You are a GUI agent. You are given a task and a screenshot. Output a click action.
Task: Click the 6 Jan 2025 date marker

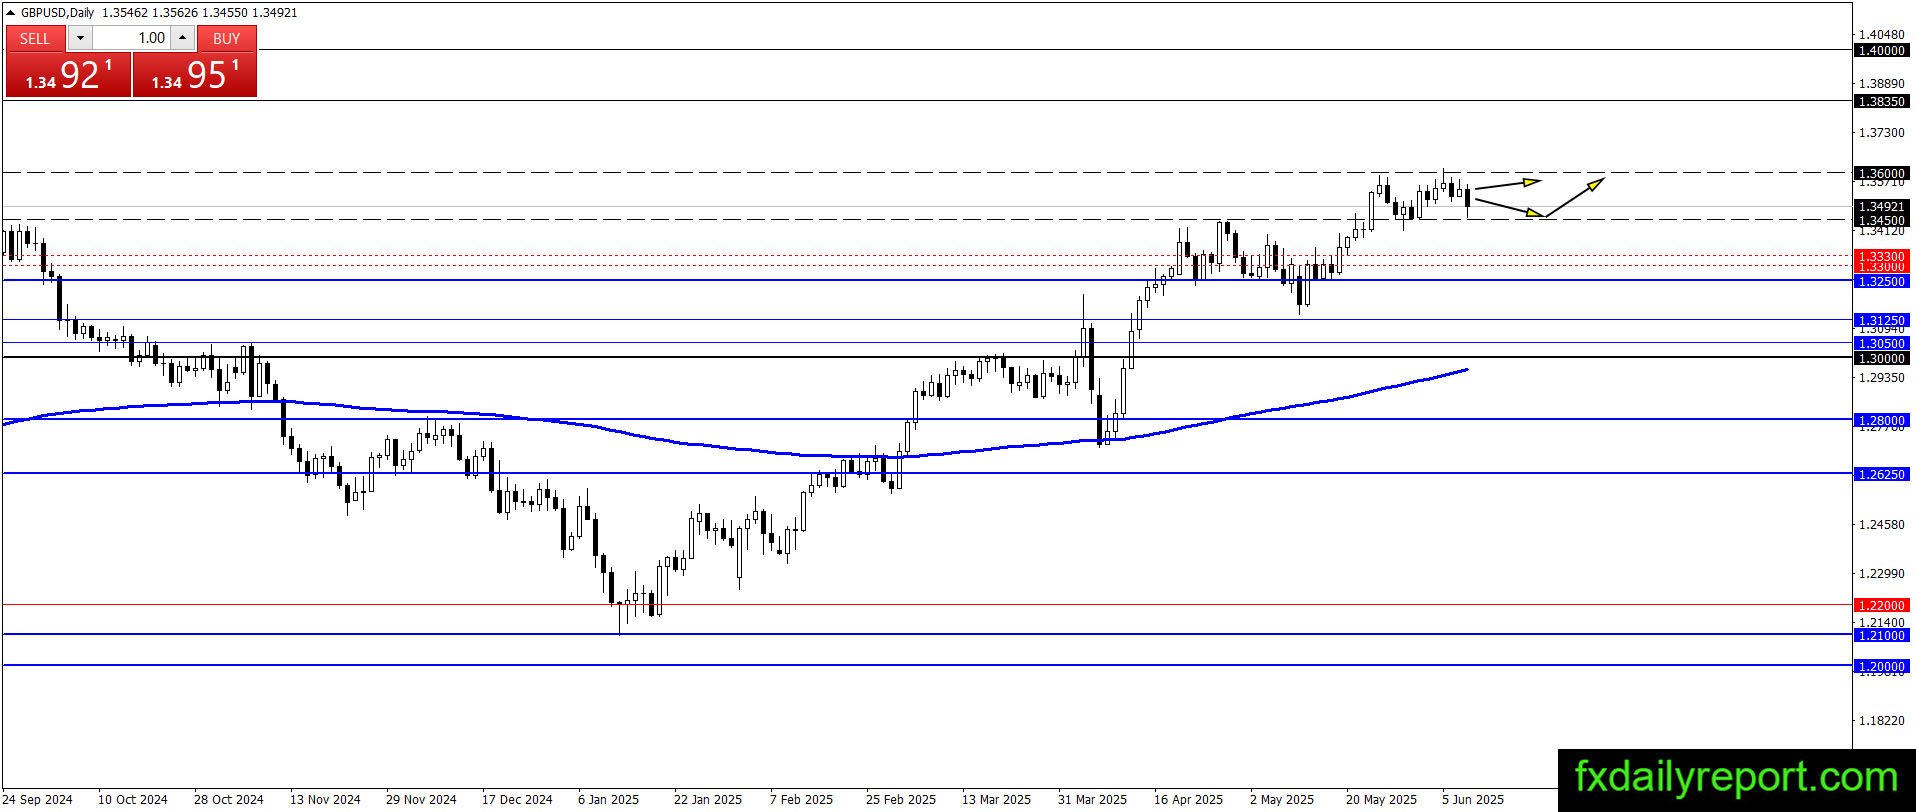608,799
